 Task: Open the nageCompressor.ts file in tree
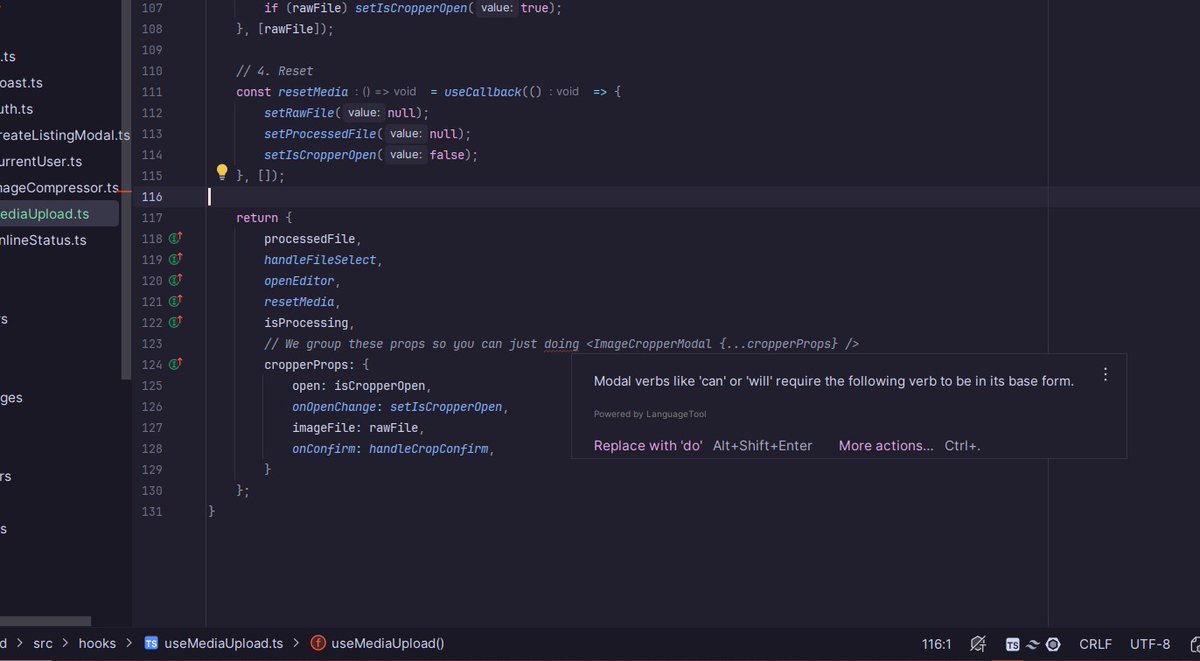point(59,187)
